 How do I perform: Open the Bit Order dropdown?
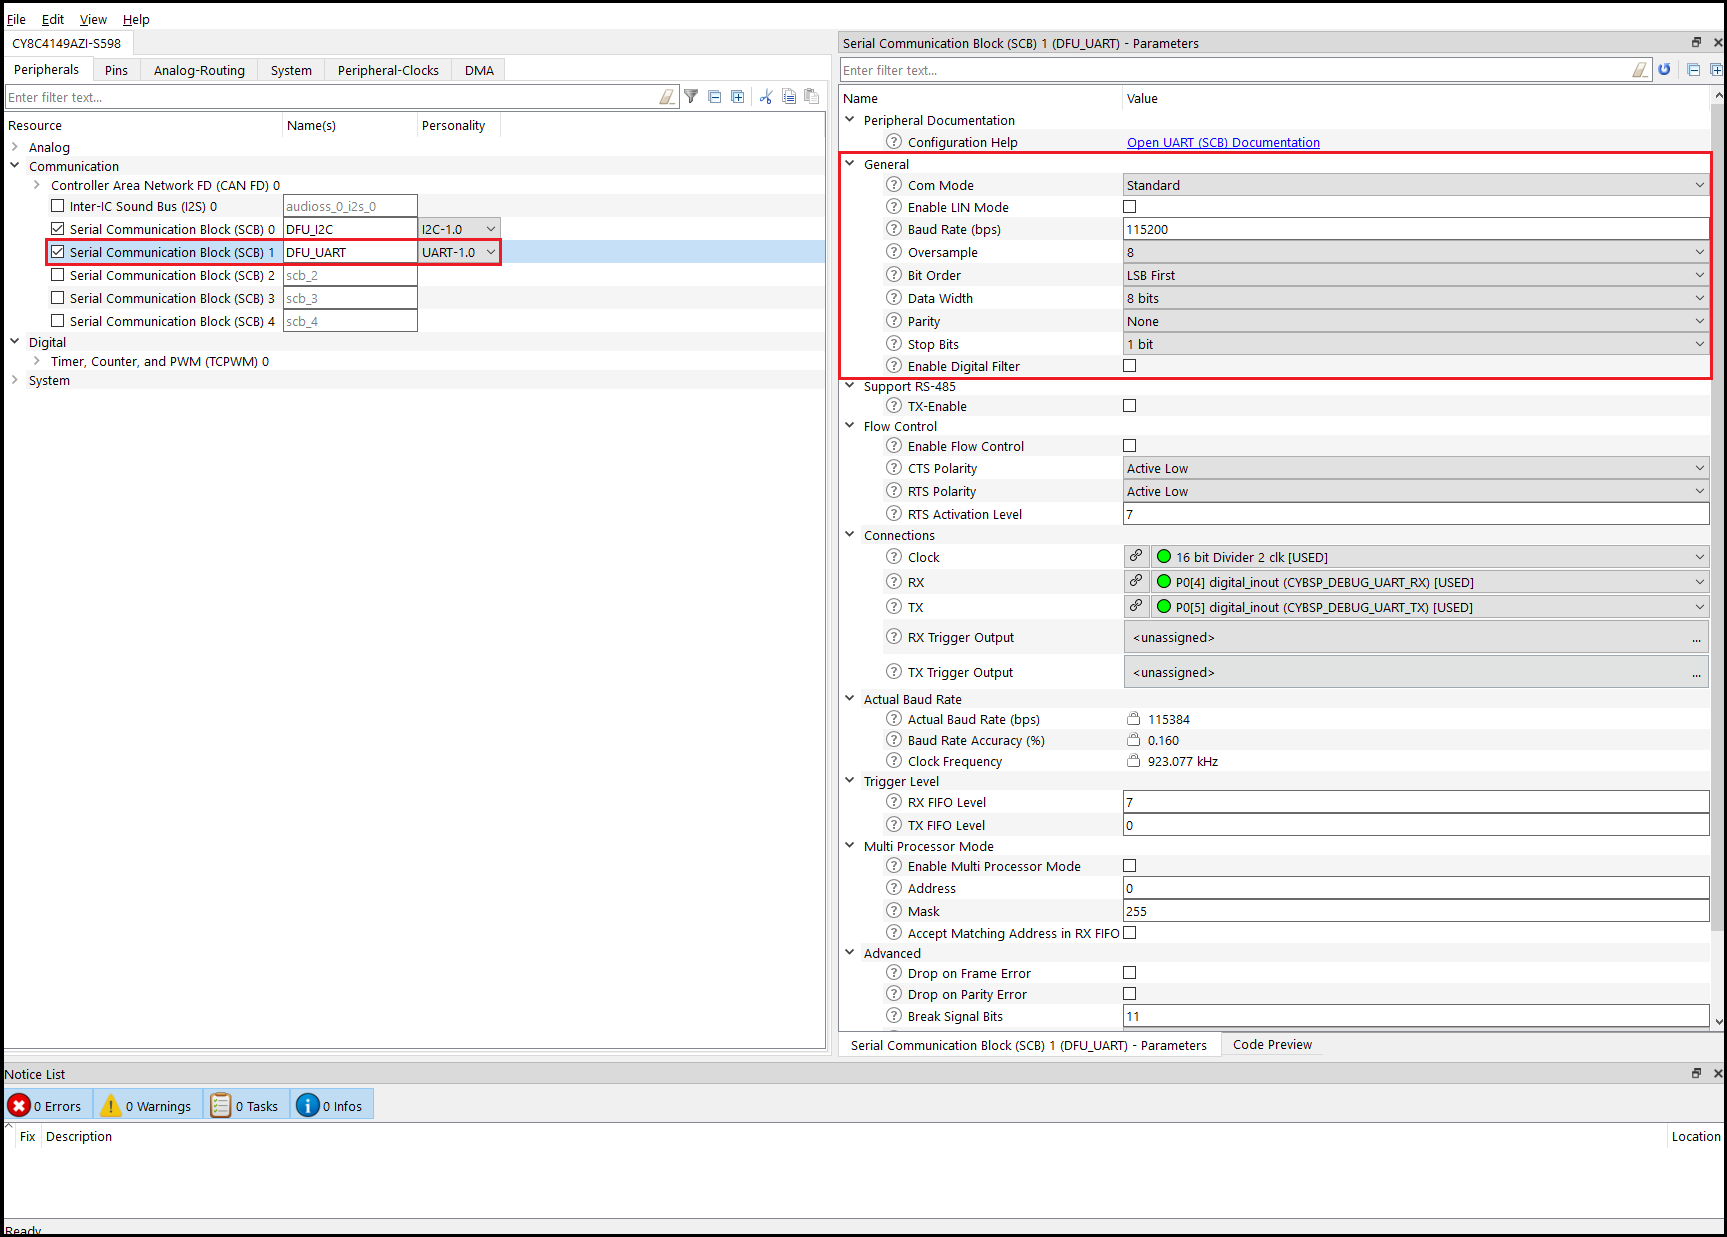tap(1416, 275)
